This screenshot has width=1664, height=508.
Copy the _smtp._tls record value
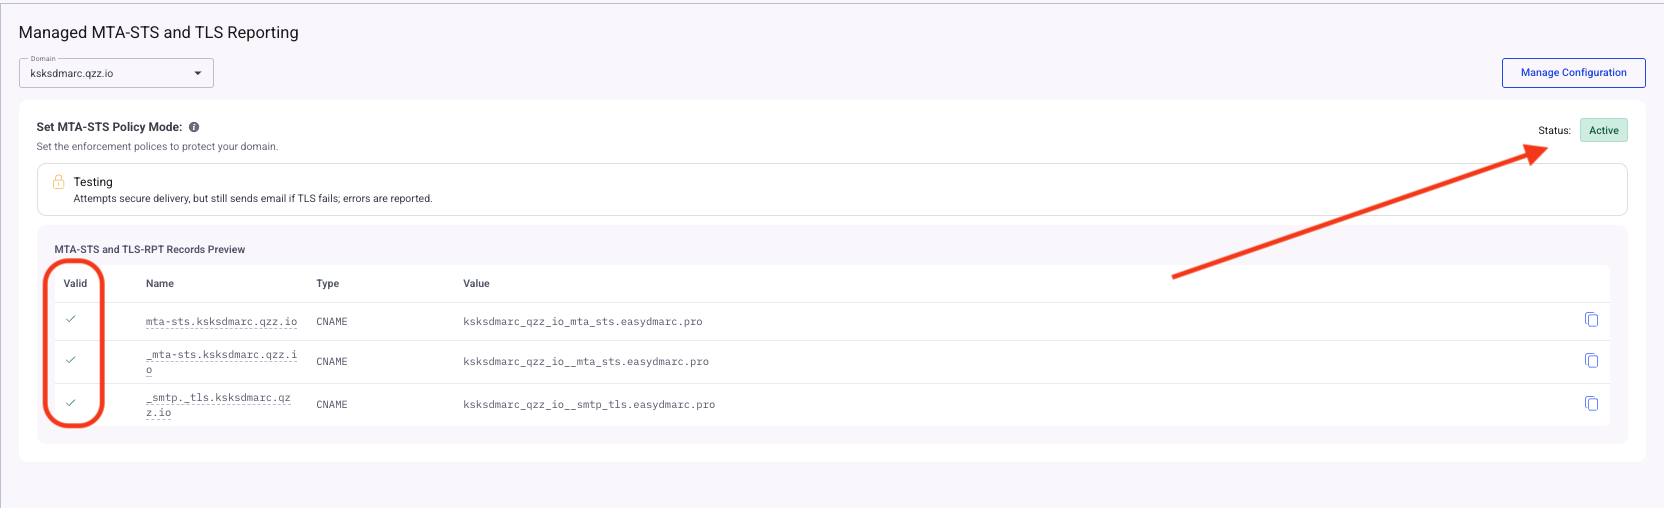click(1591, 404)
